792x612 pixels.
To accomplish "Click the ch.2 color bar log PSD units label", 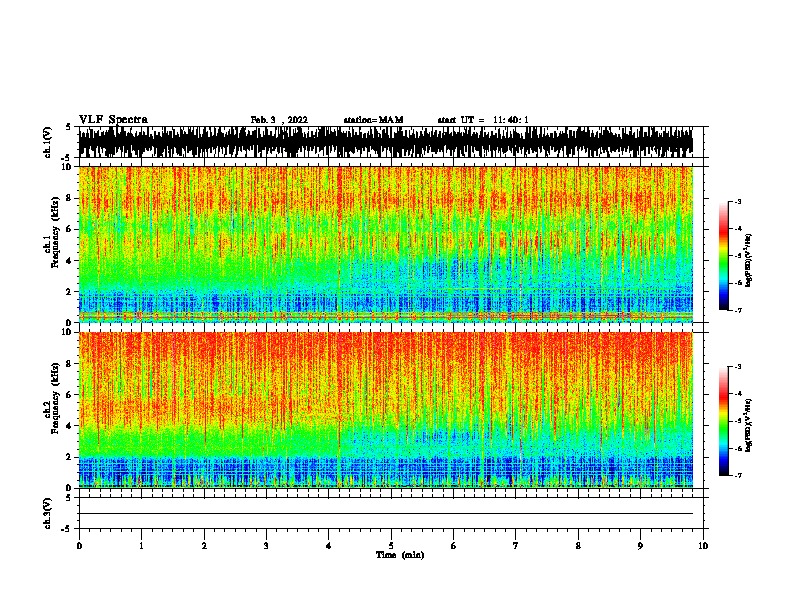I will (748, 425).
